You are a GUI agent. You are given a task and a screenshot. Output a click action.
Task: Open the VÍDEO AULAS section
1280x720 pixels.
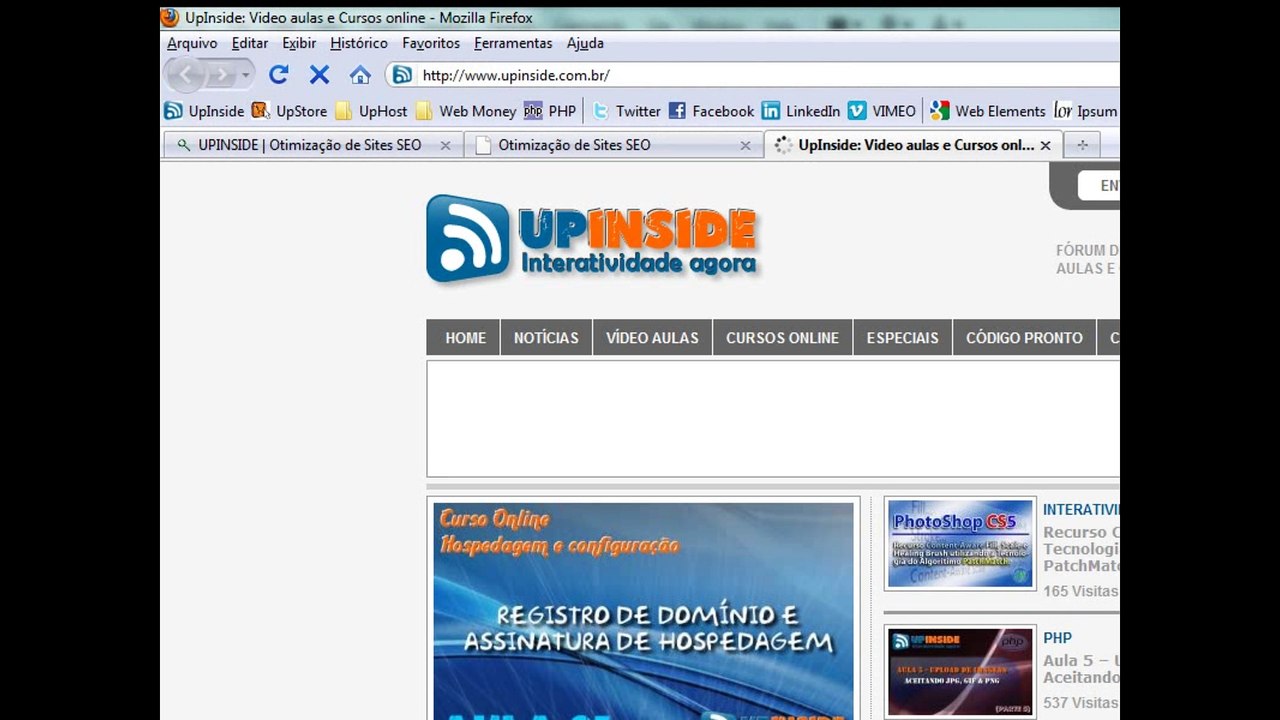tap(652, 338)
